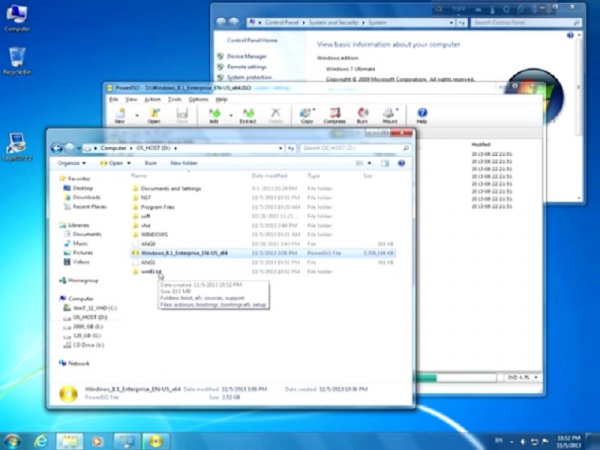Viewport: 600px width, 450px height.
Task: Sort by the Date modified column header
Action: click(269, 176)
